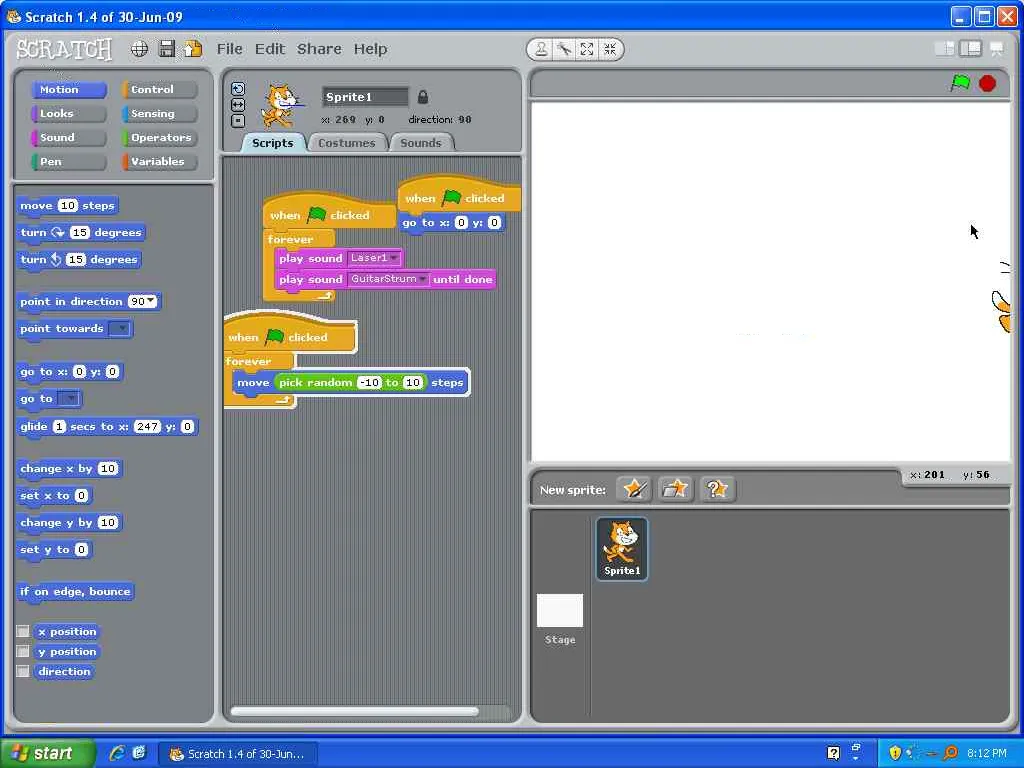
Task: Click the scripts area horizontal scrollbar
Action: coord(355,712)
